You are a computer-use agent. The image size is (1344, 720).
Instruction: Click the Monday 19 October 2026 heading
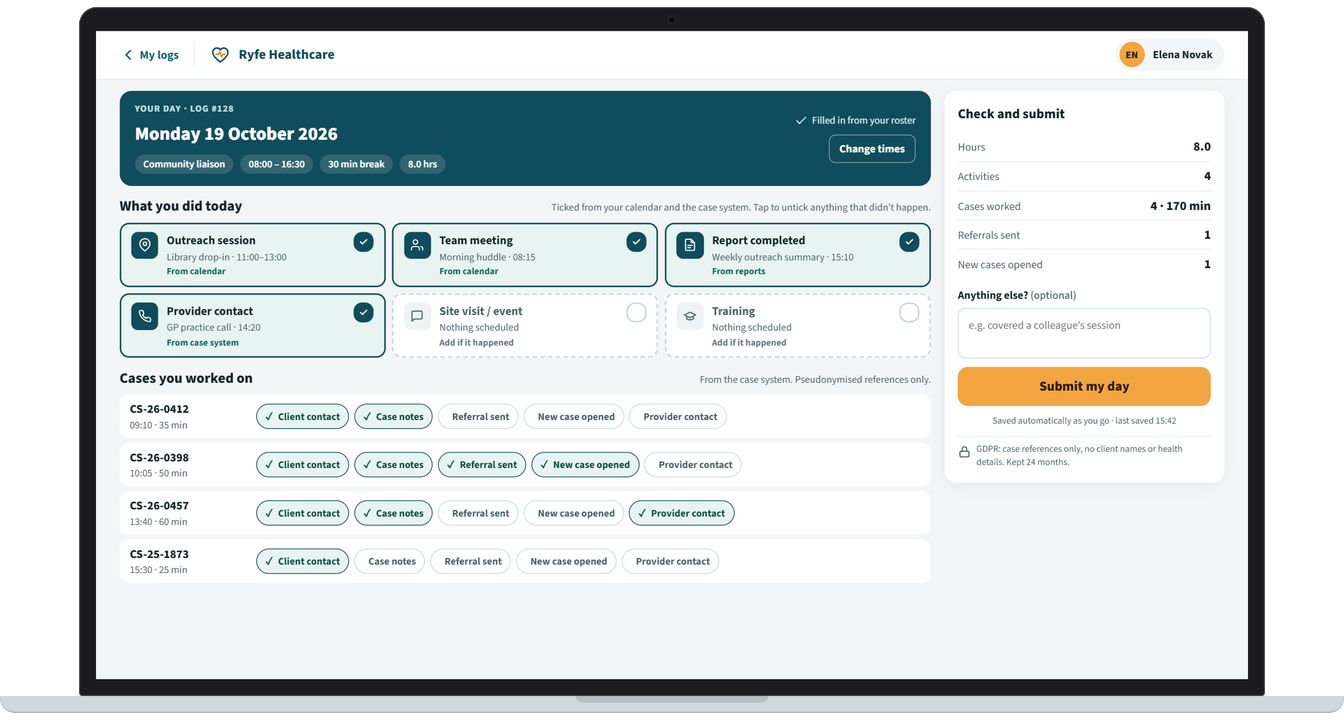pyautogui.click(x=236, y=134)
